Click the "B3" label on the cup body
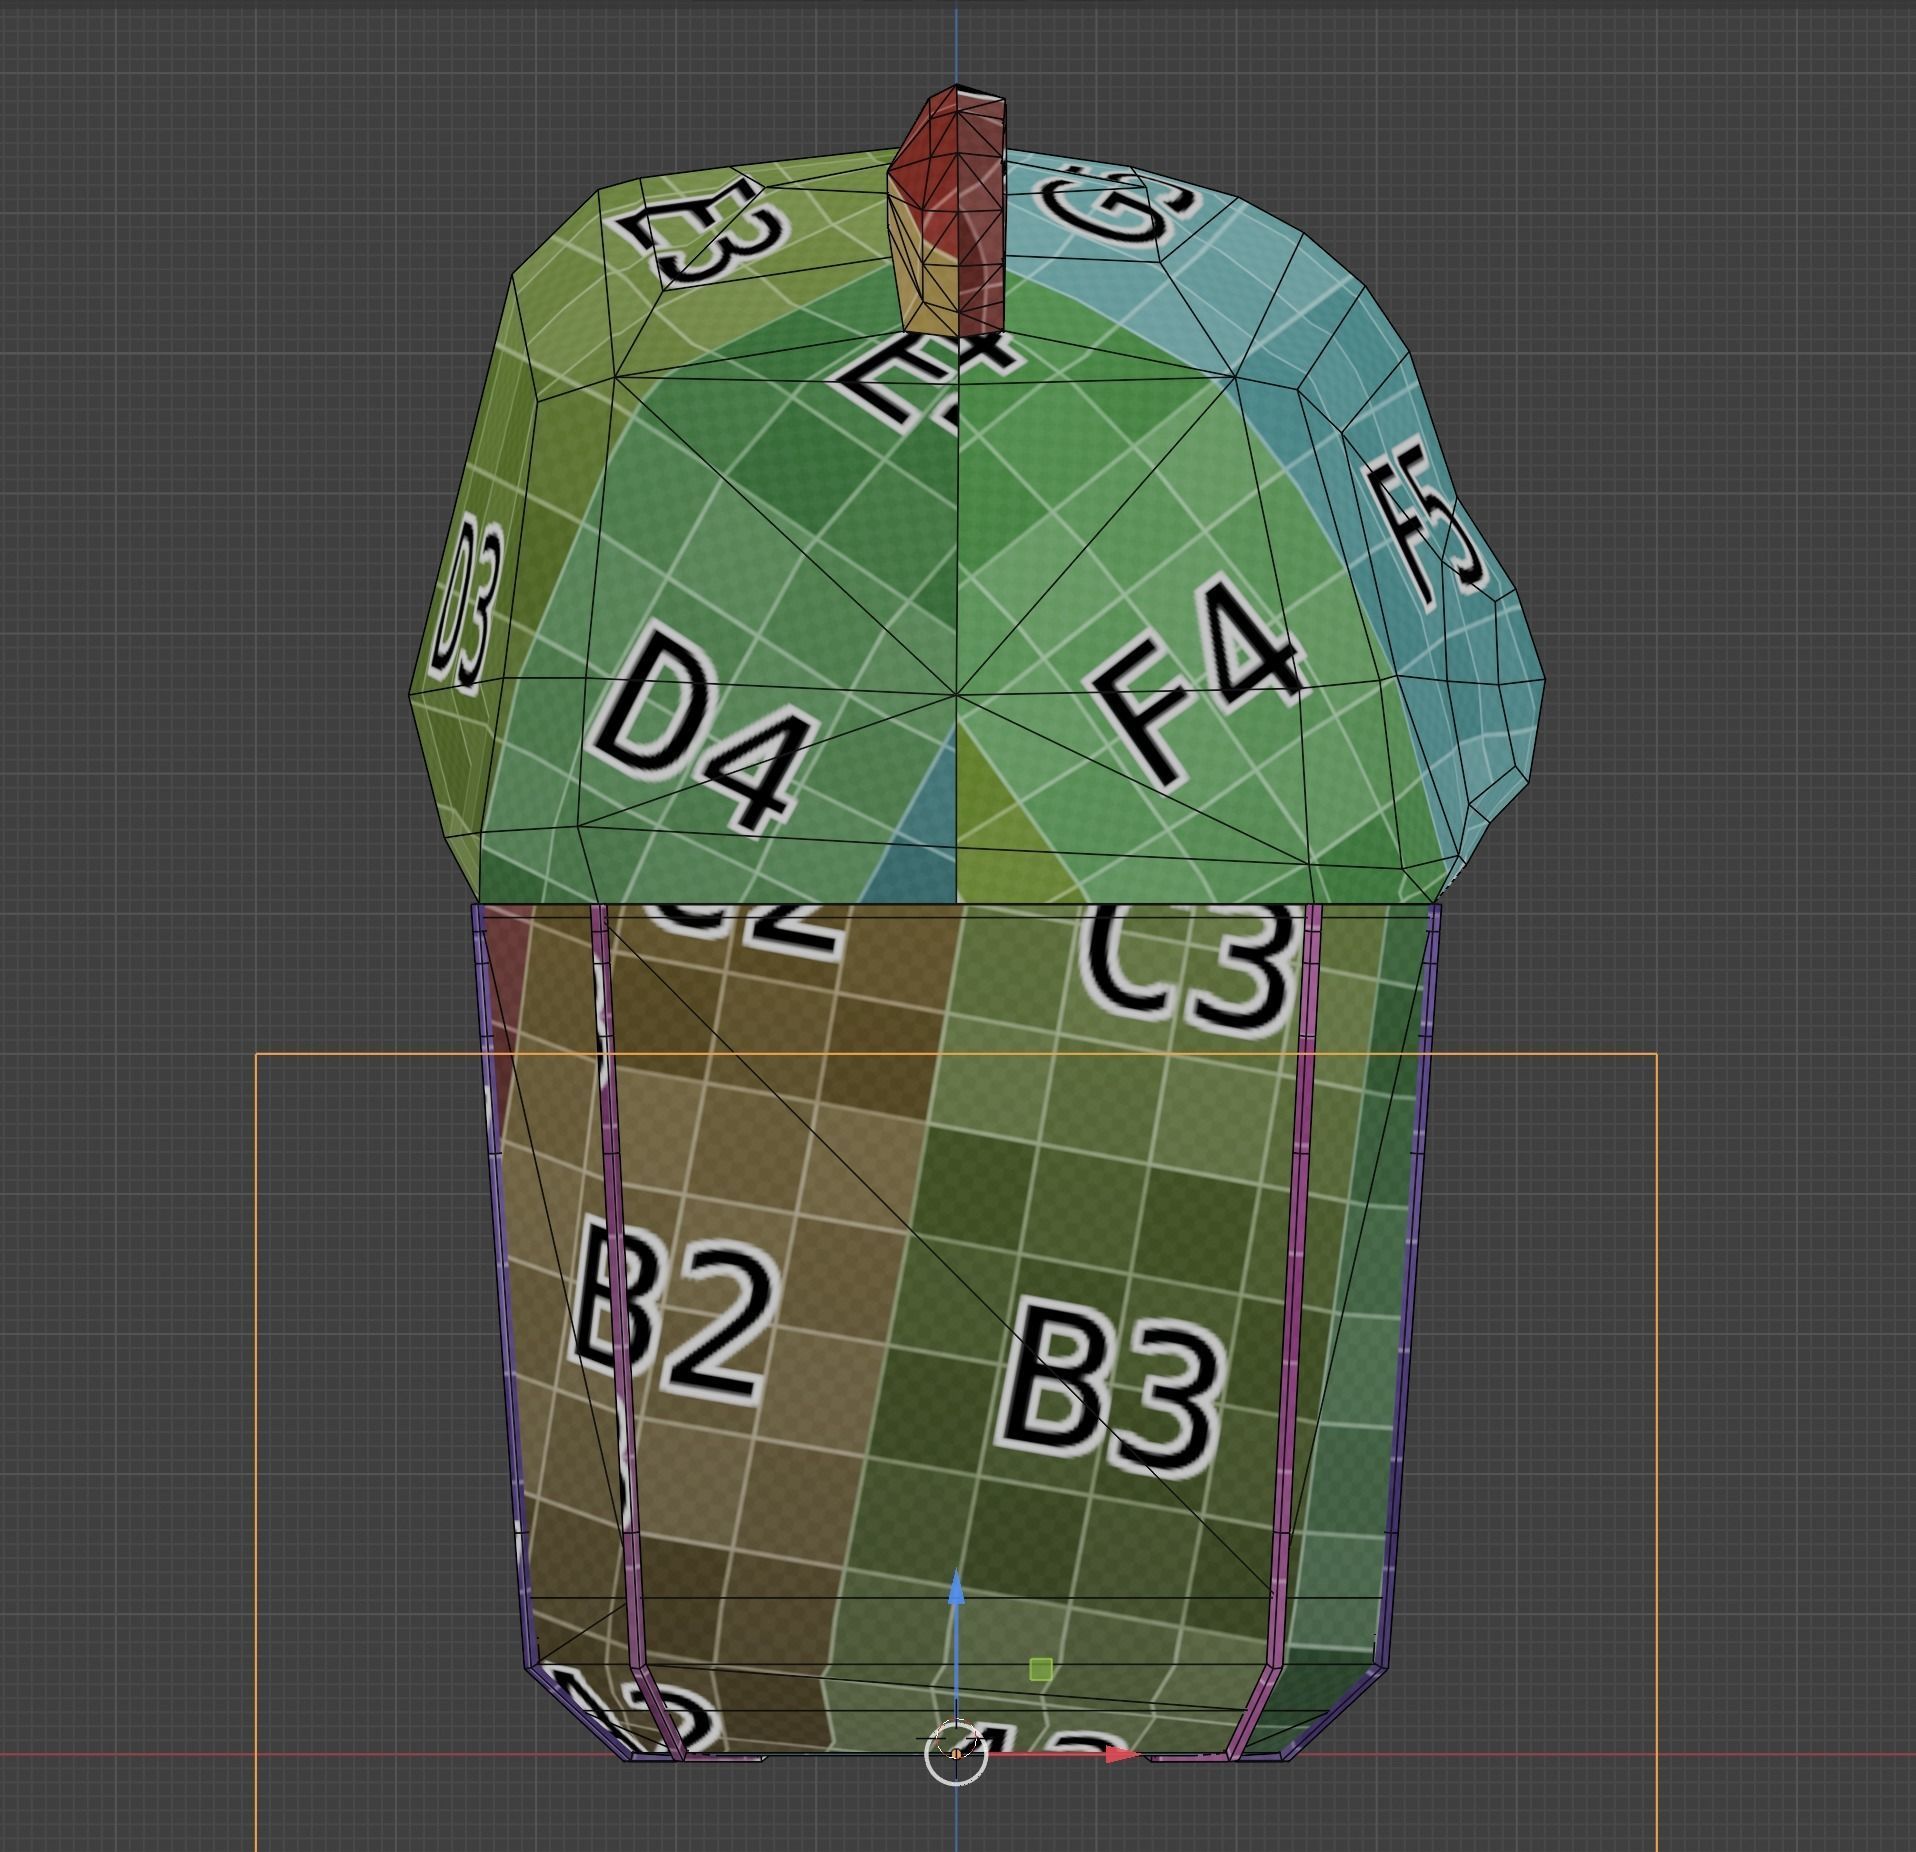Image resolution: width=1916 pixels, height=1852 pixels. tap(1110, 1387)
